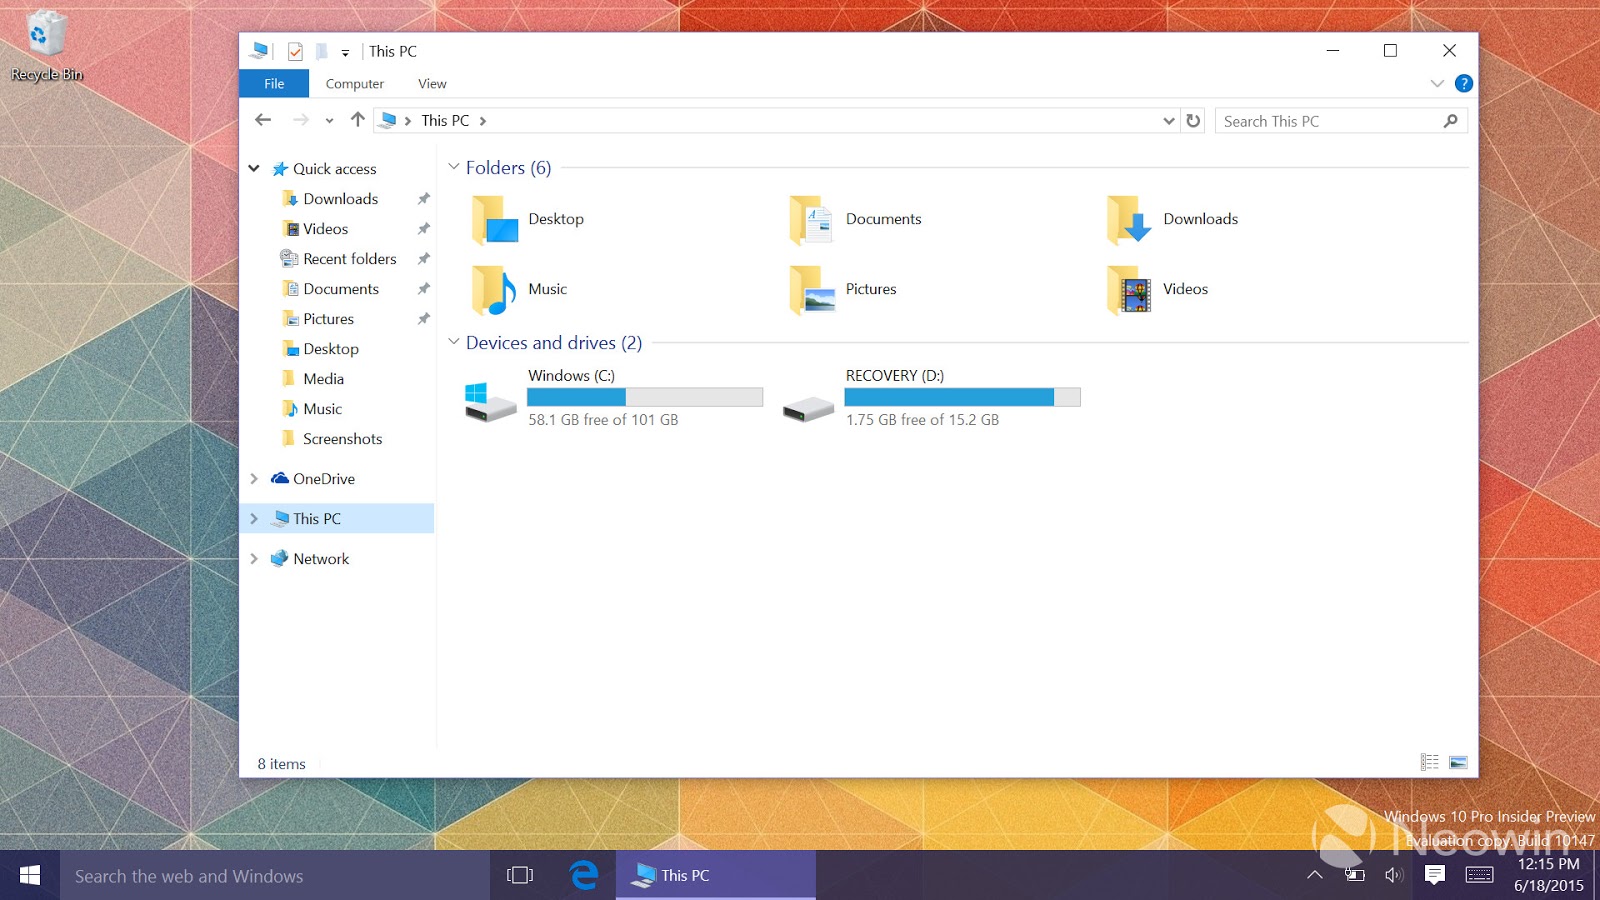The image size is (1600, 900).
Task: Select OneDrive in the navigation pane
Action: point(324,479)
